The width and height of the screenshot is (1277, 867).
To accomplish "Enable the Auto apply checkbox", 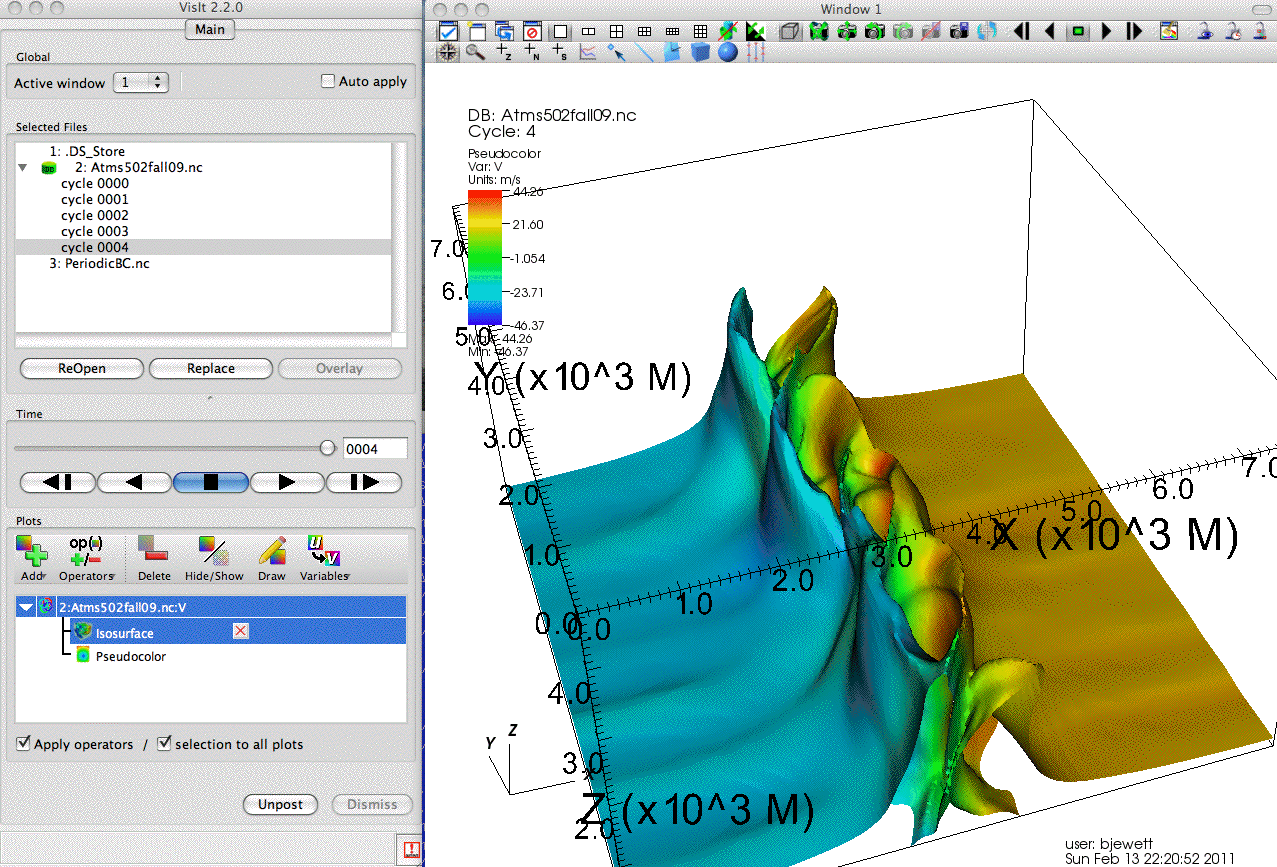I will [328, 82].
